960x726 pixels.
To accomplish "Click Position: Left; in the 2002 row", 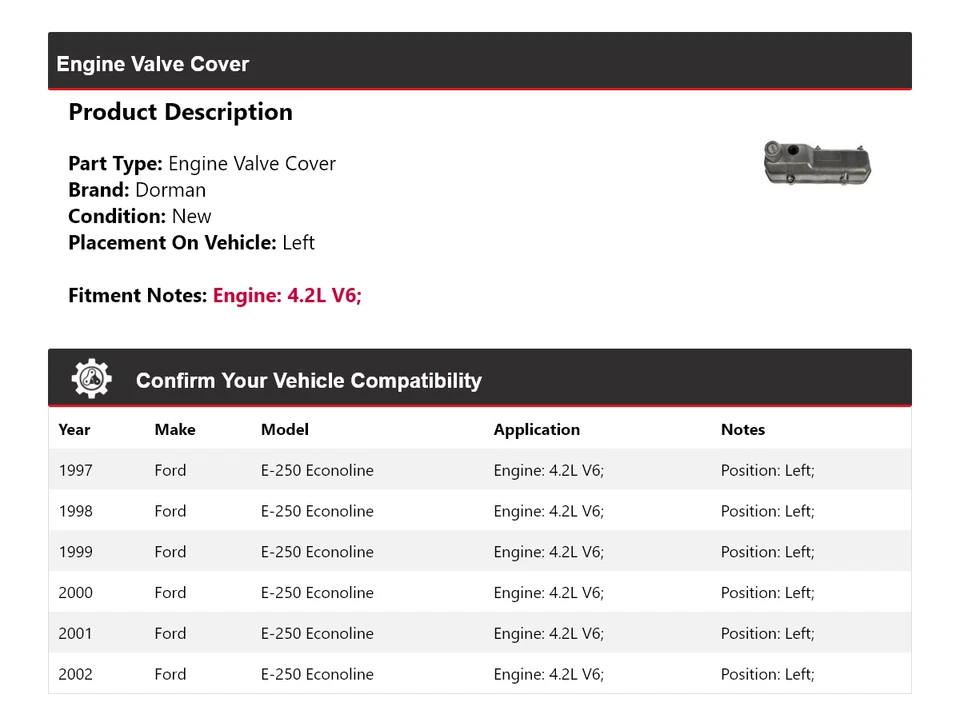I will point(767,674).
